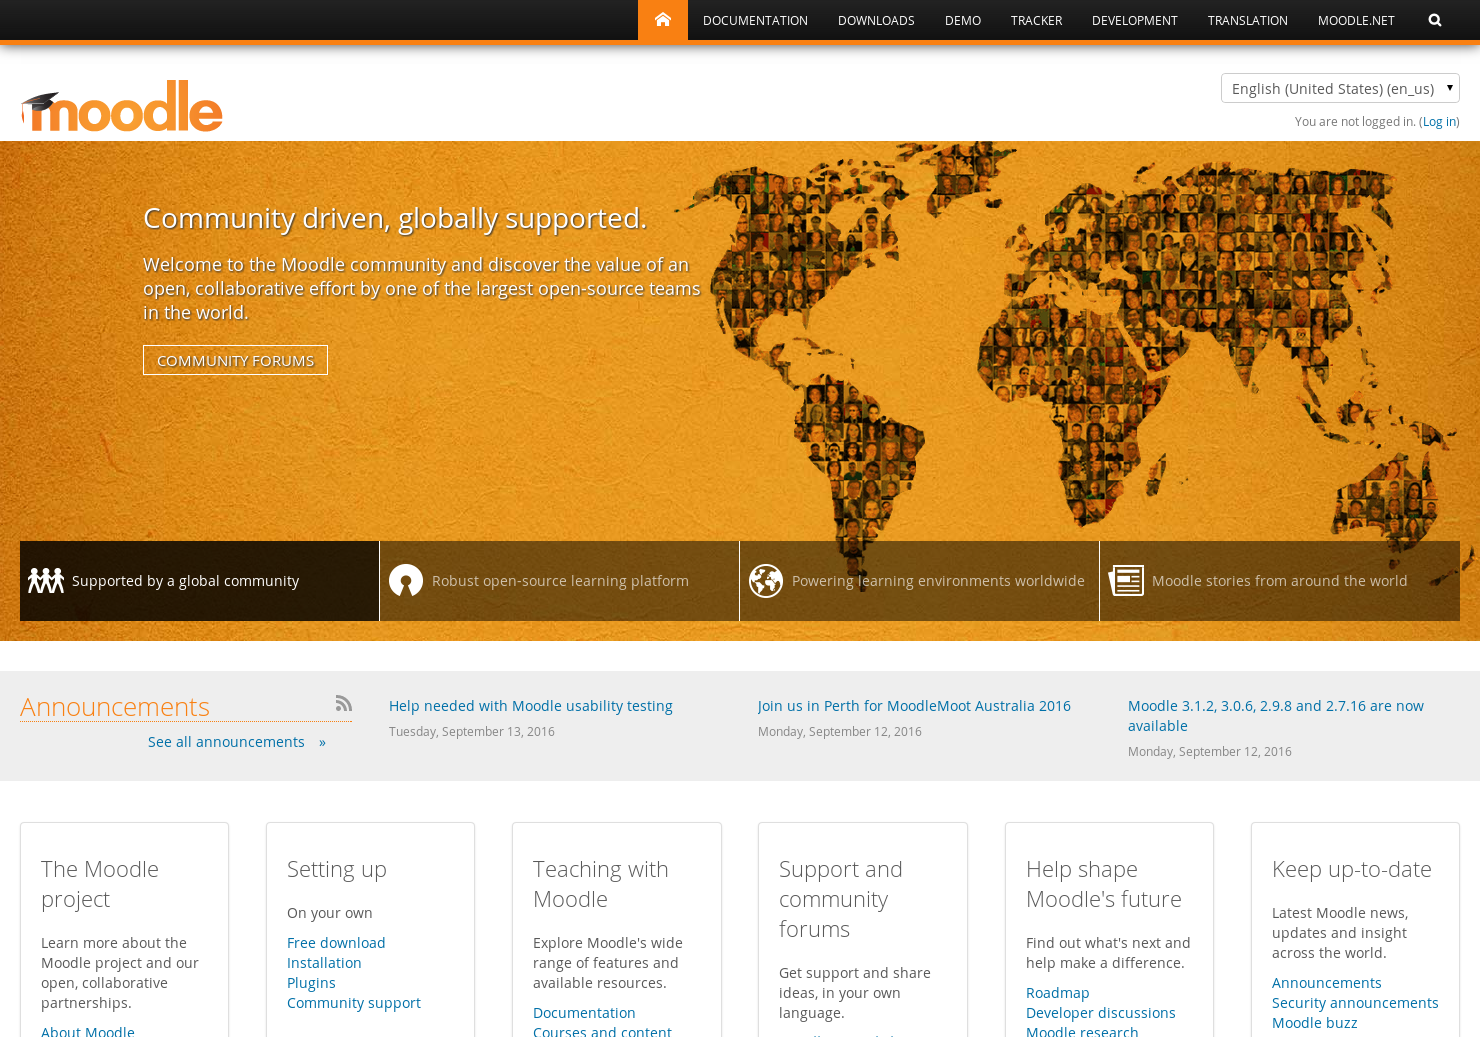This screenshot has height=1037, width=1480.
Task: Click the Free download link
Action: pyautogui.click(x=336, y=942)
